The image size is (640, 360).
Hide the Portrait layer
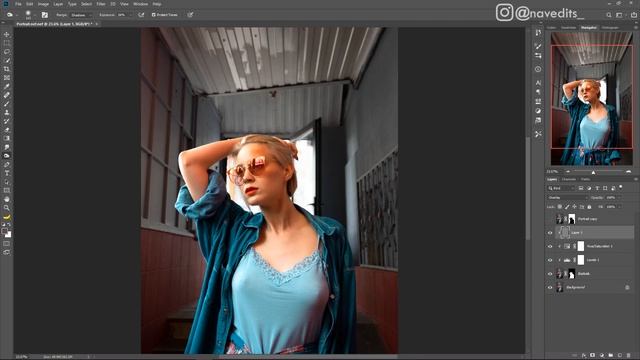[x=550, y=274]
